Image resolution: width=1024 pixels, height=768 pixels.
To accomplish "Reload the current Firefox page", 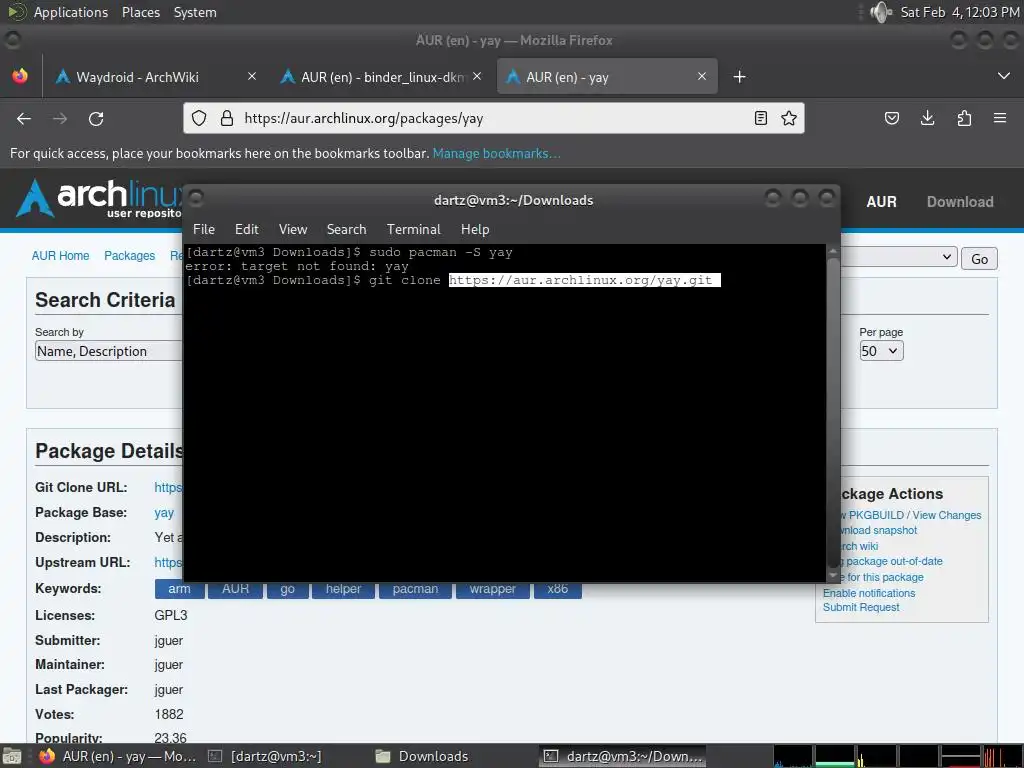I will 96,119.
